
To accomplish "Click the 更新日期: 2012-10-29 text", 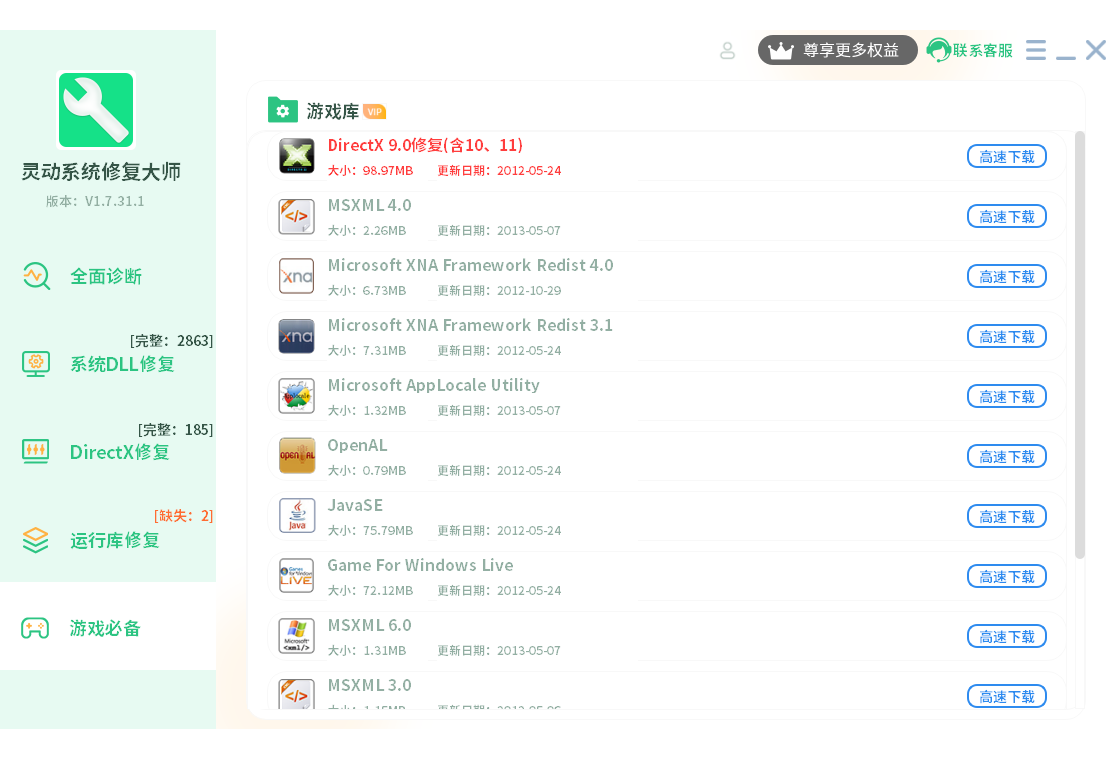I will coord(499,291).
